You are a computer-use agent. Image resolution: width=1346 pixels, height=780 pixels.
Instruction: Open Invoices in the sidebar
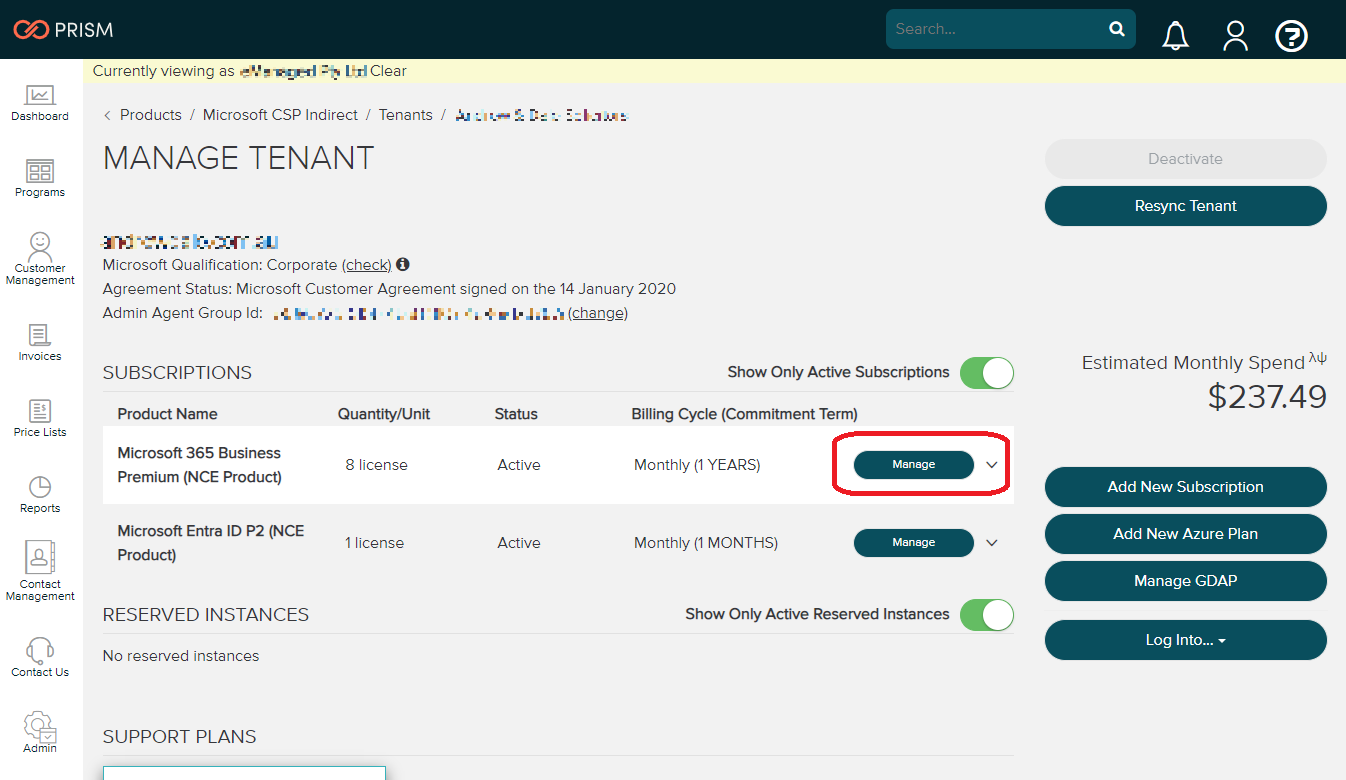point(40,343)
